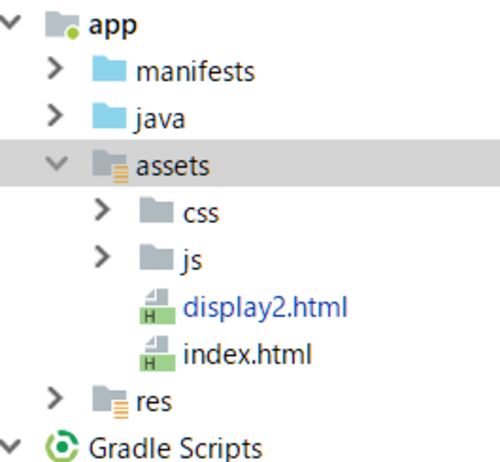Select display2.html in the tree
The image size is (500, 462).
click(265, 307)
